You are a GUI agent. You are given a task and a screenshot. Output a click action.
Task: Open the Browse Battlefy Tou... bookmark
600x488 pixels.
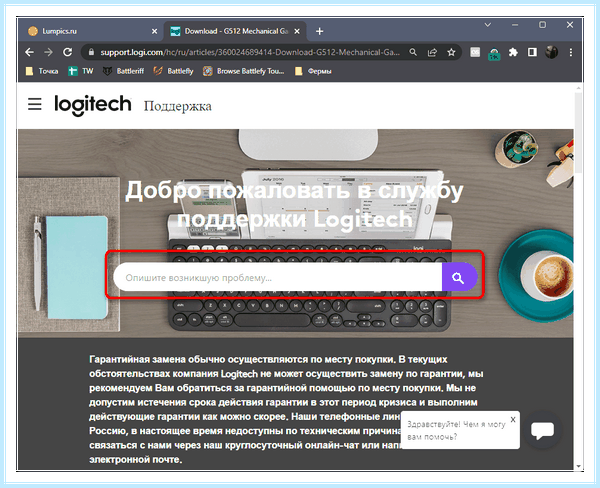[243, 71]
